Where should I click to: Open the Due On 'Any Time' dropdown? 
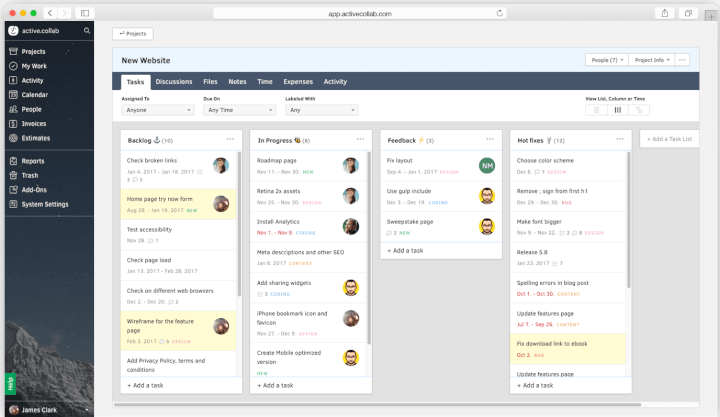pyautogui.click(x=239, y=110)
